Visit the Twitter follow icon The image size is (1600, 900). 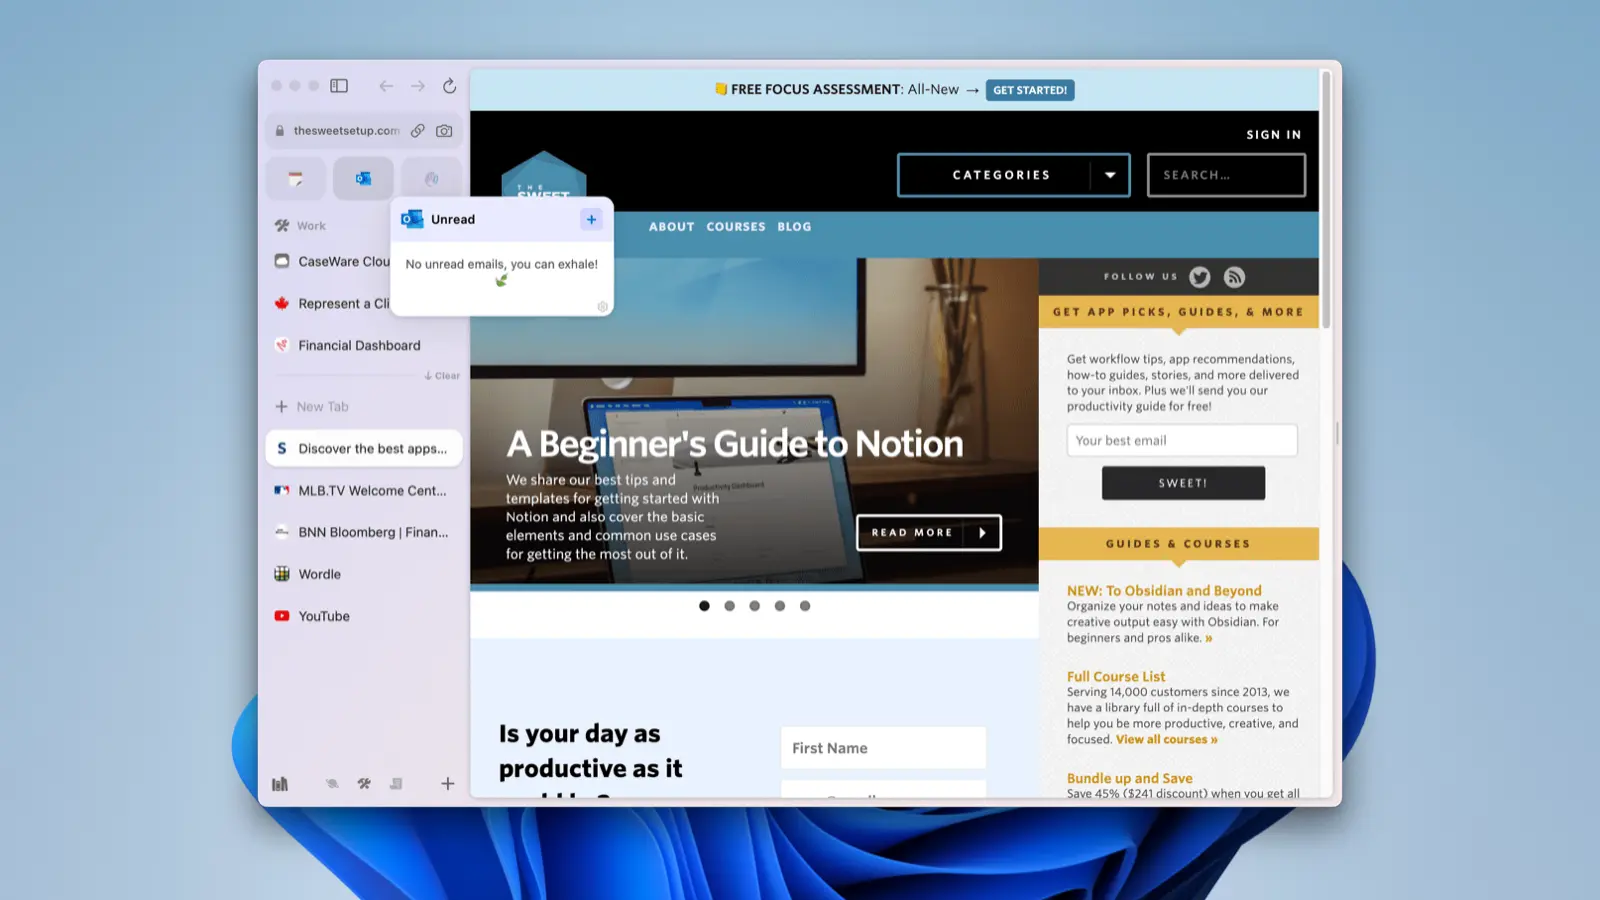1200,277
